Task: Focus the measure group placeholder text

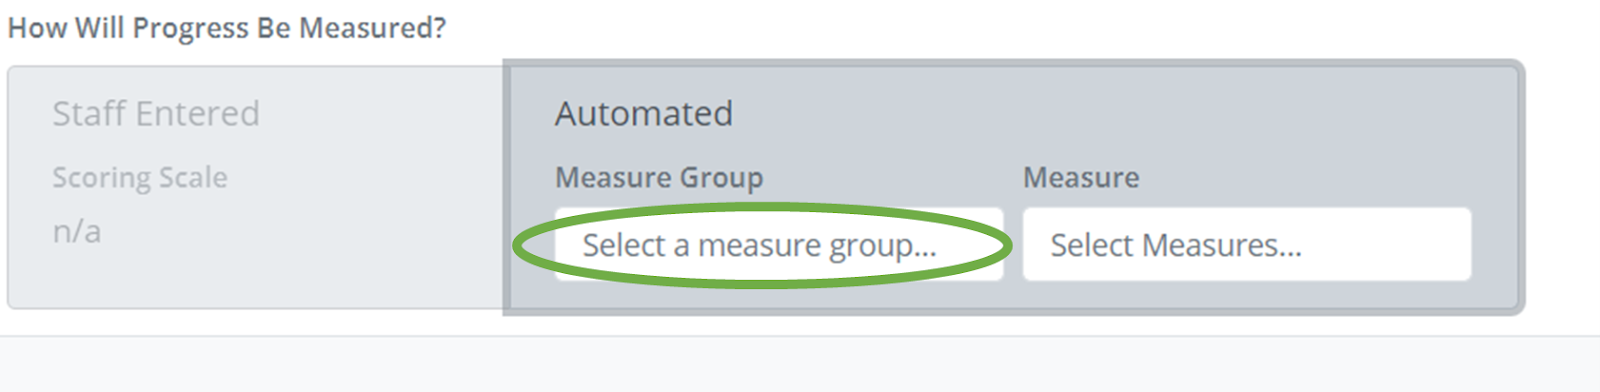Action: pos(760,245)
